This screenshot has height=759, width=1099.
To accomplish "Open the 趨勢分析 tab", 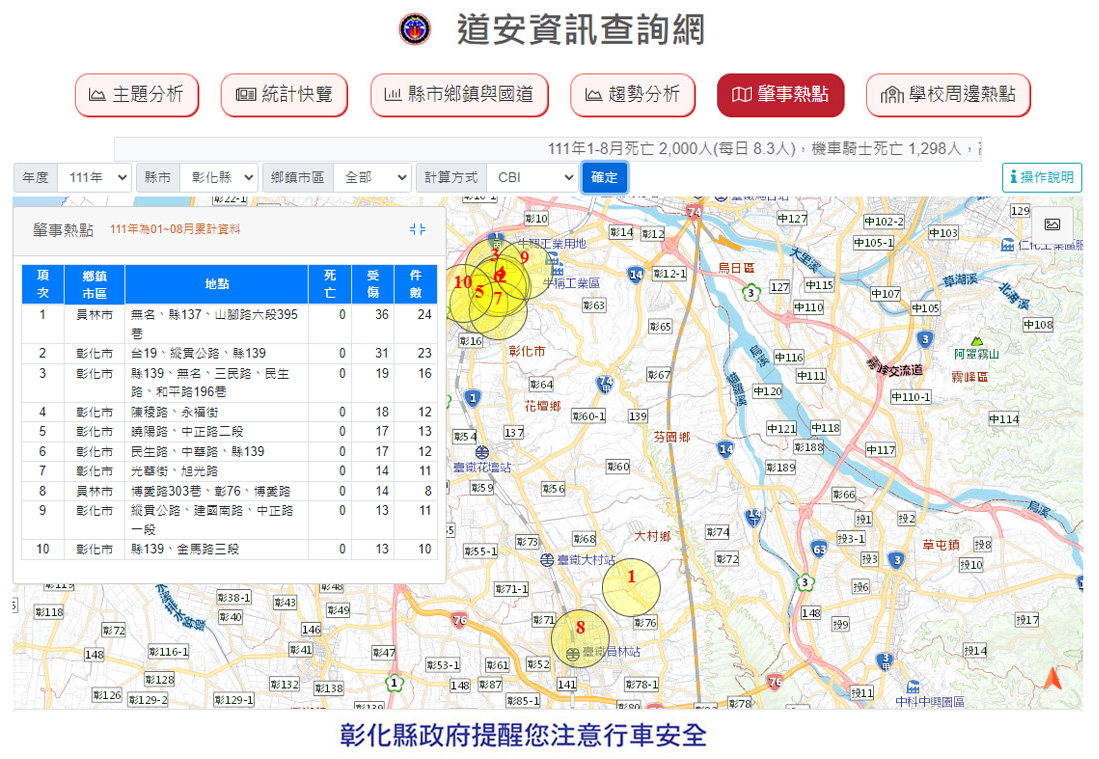I will (x=632, y=95).
